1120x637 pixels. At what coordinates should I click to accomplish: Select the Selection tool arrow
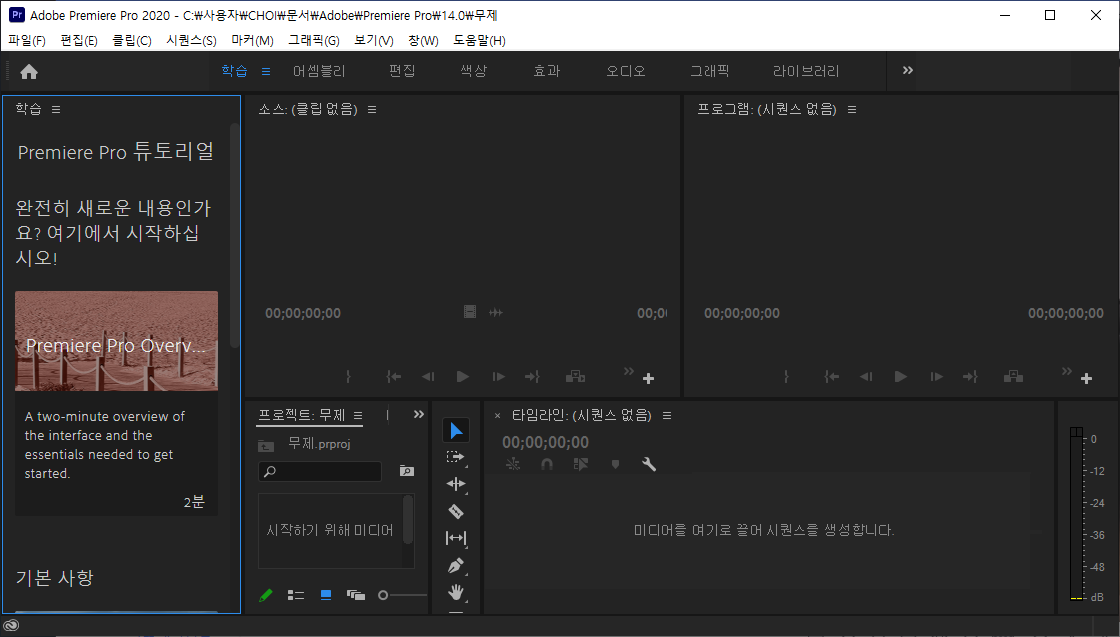click(456, 431)
